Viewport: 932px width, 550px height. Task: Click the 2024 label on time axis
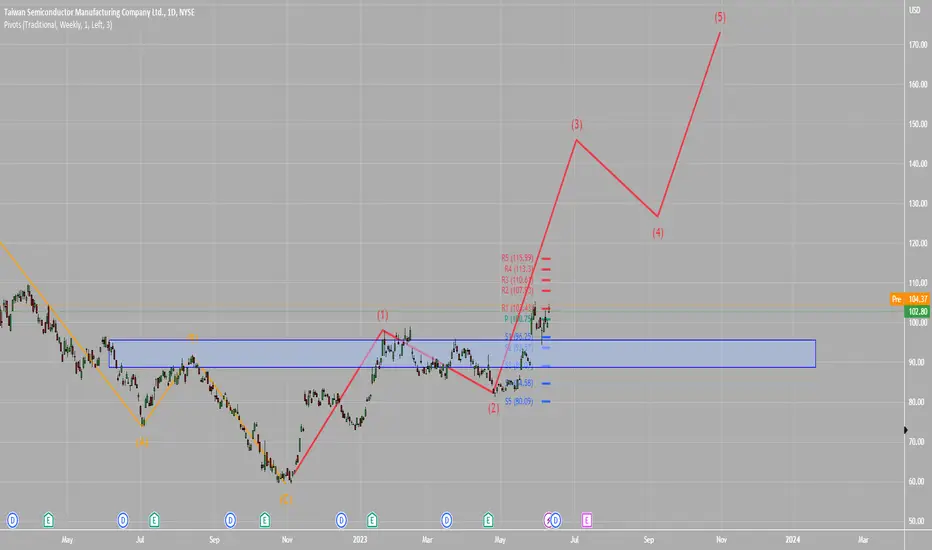(792, 540)
